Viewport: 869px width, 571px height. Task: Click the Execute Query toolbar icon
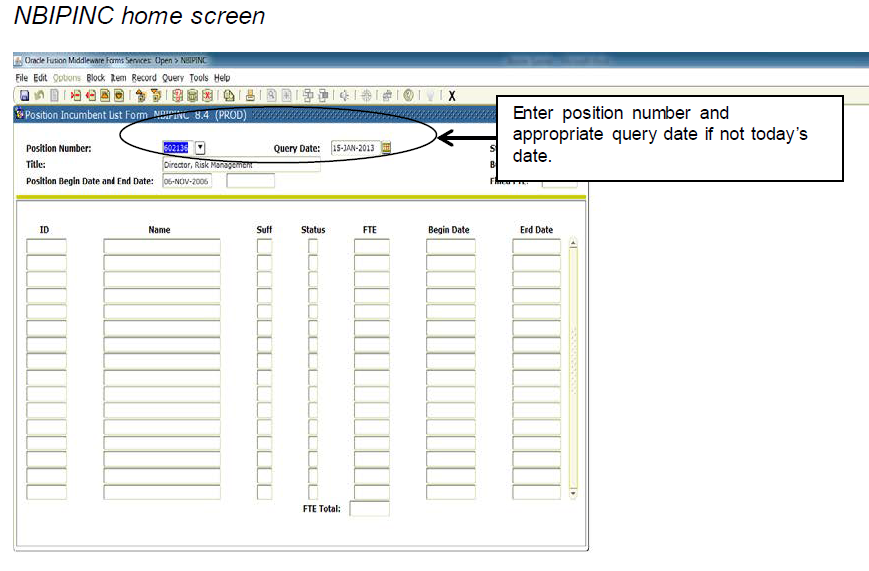(x=192, y=96)
